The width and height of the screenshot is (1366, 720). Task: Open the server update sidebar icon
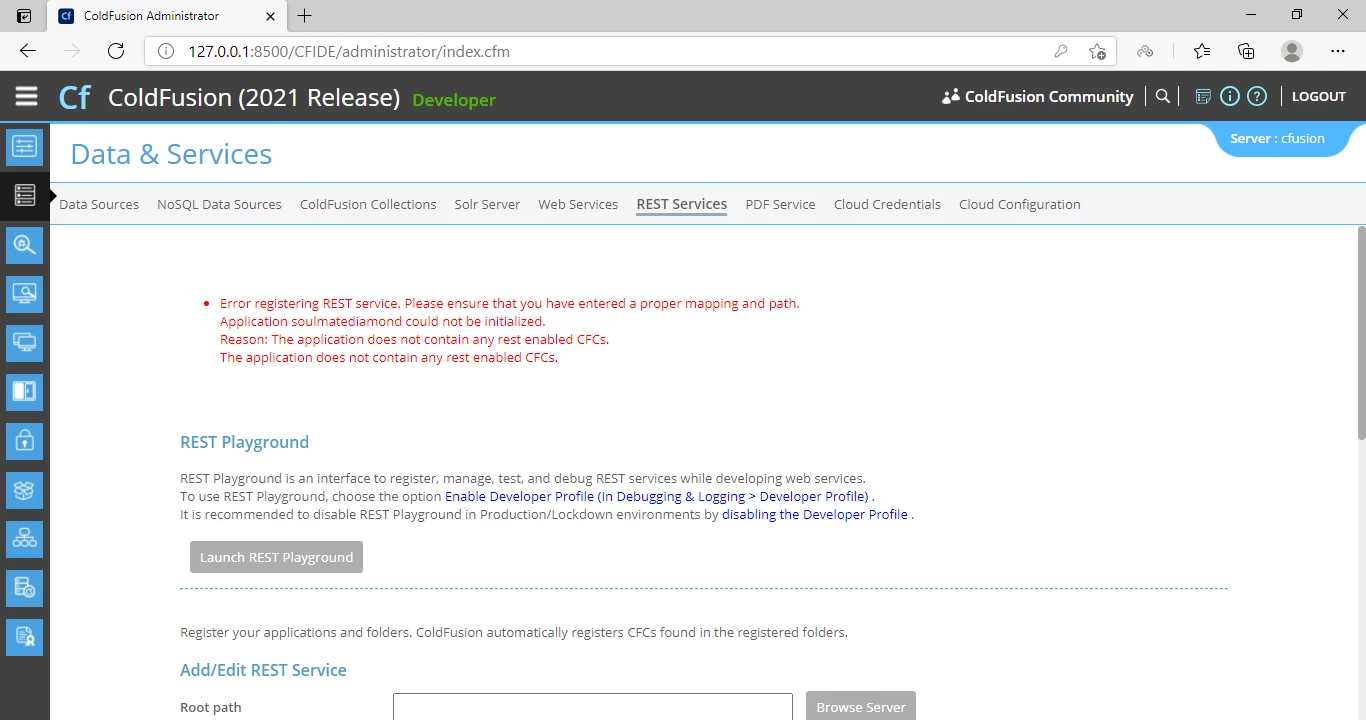point(24,588)
